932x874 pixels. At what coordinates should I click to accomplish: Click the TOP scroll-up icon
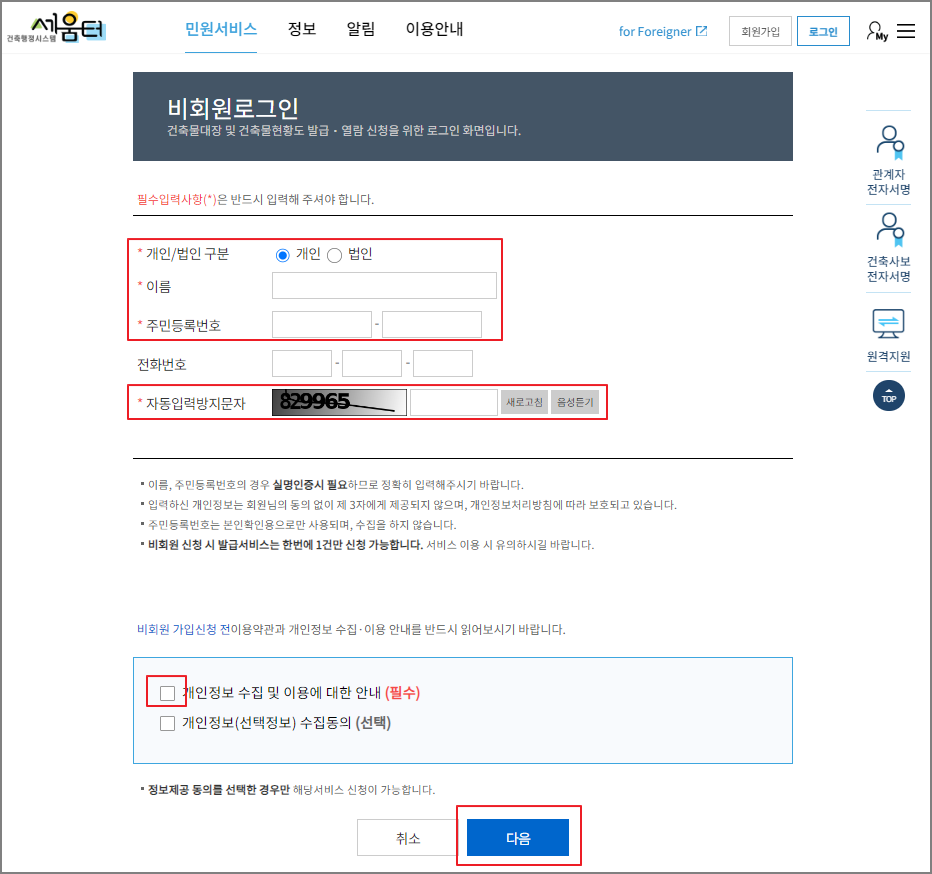coord(888,396)
